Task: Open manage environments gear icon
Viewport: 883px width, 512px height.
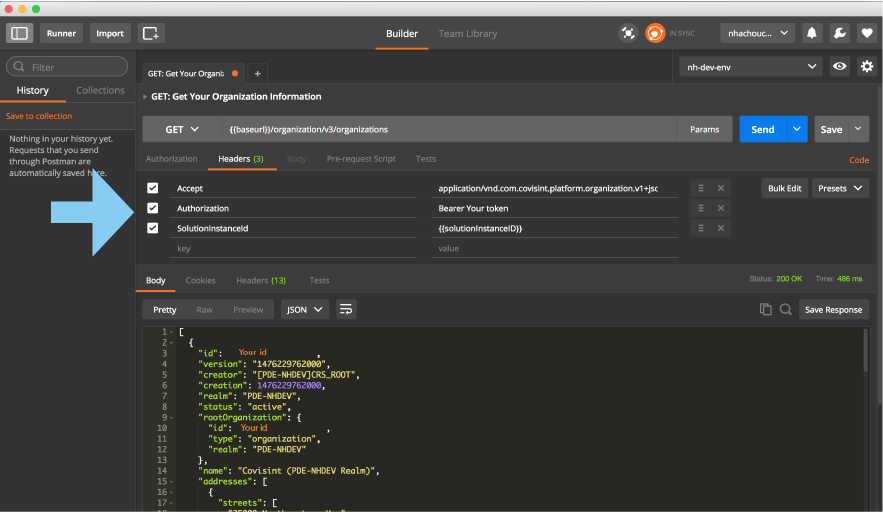Action: (867, 67)
